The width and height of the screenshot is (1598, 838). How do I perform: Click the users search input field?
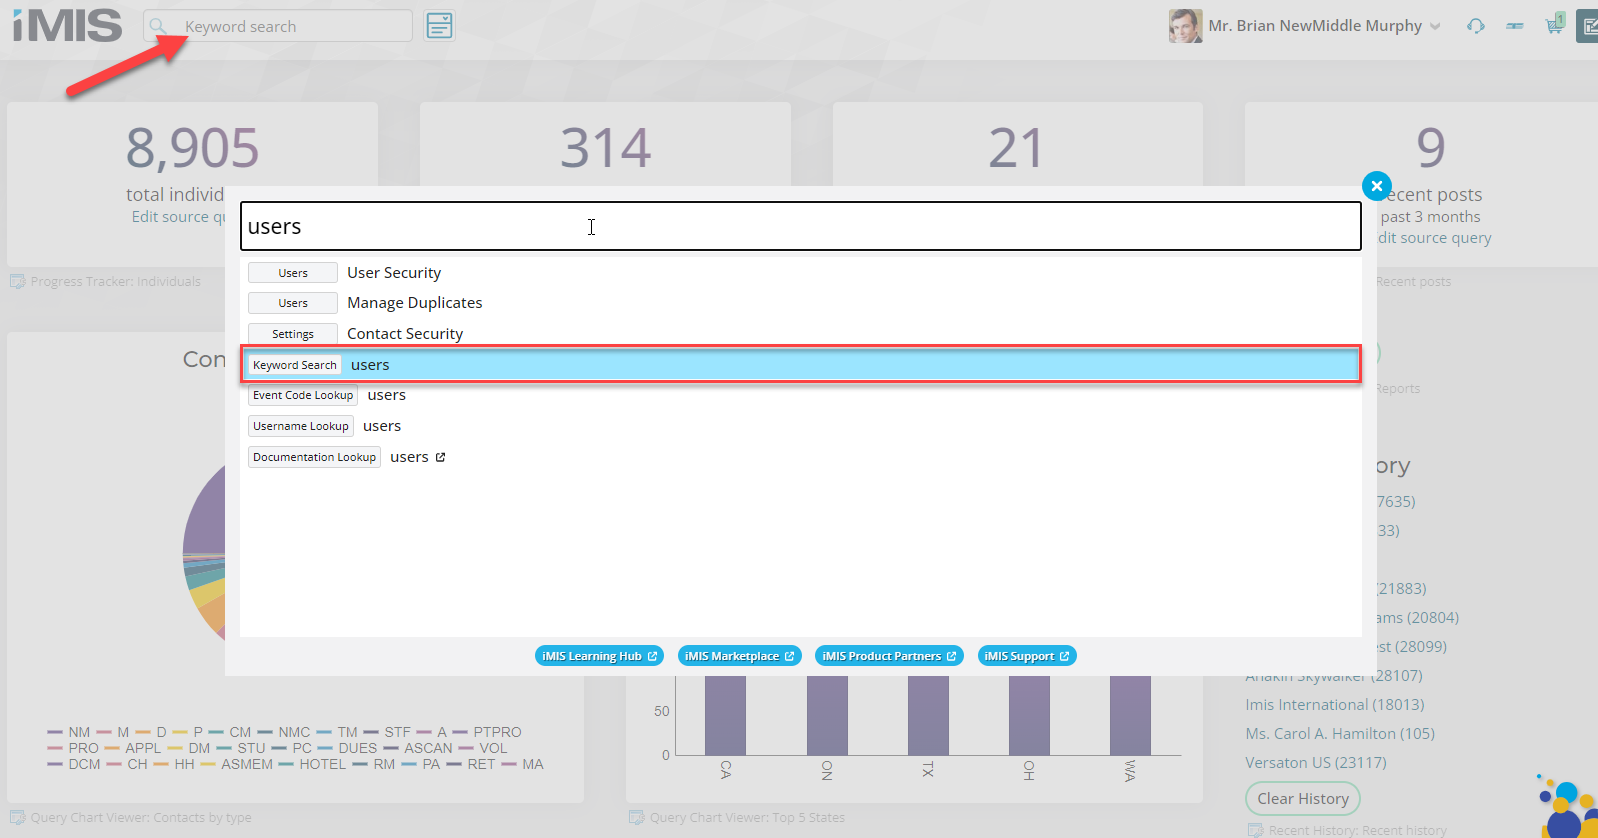(800, 227)
